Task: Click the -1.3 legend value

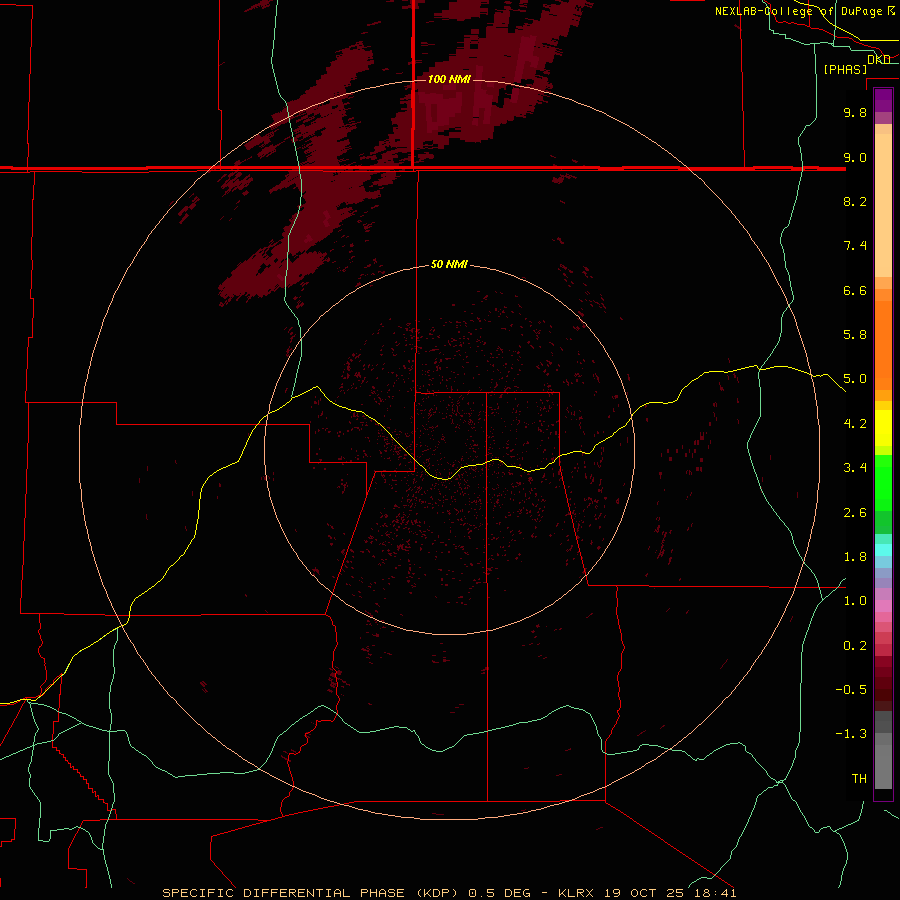Action: 851,734
